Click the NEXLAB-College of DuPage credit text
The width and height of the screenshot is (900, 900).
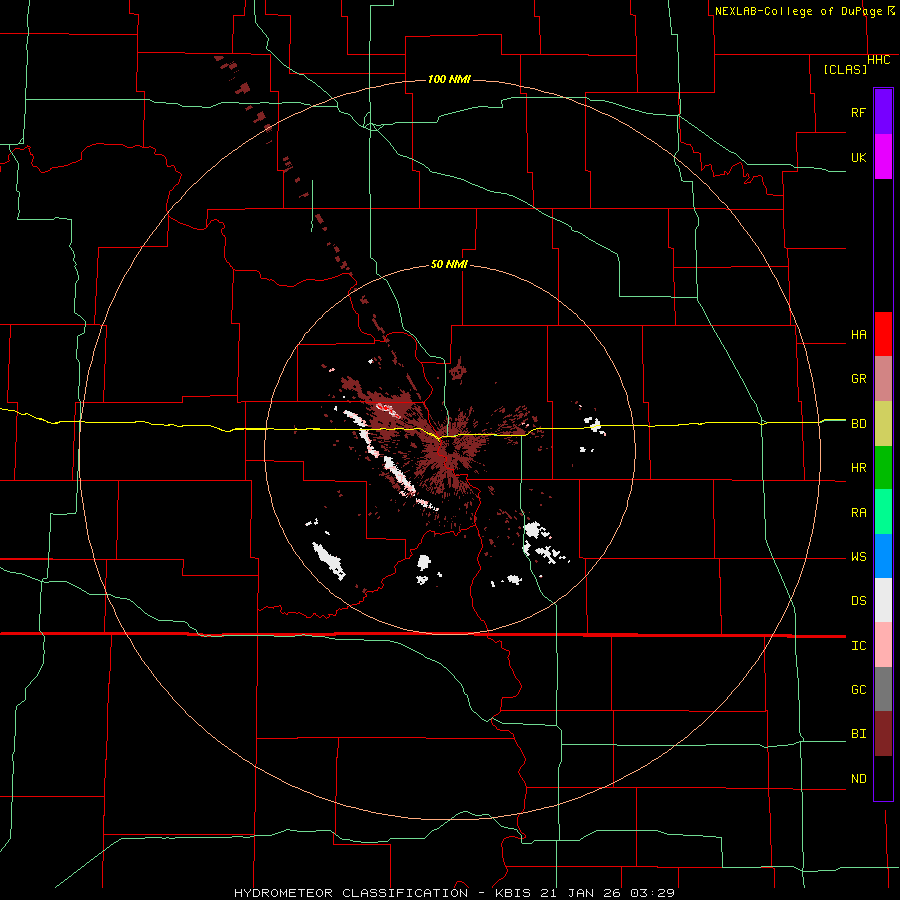click(x=798, y=11)
